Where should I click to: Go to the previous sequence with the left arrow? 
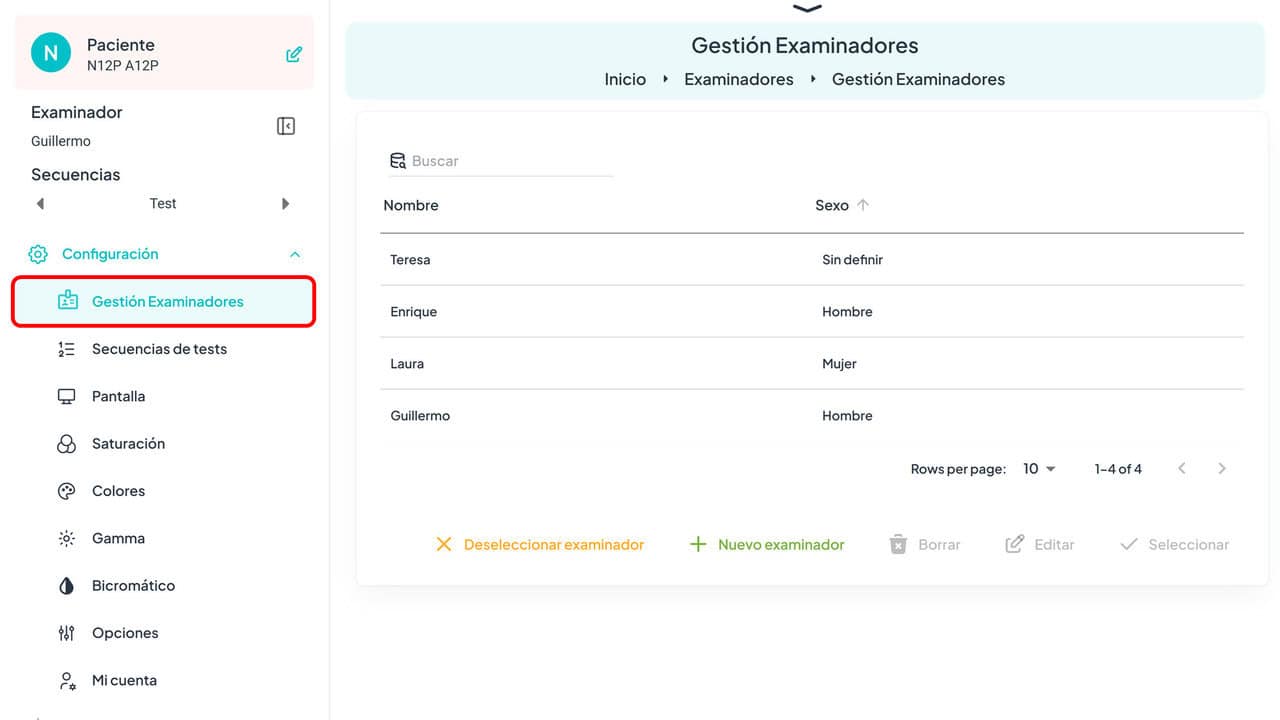(40, 204)
